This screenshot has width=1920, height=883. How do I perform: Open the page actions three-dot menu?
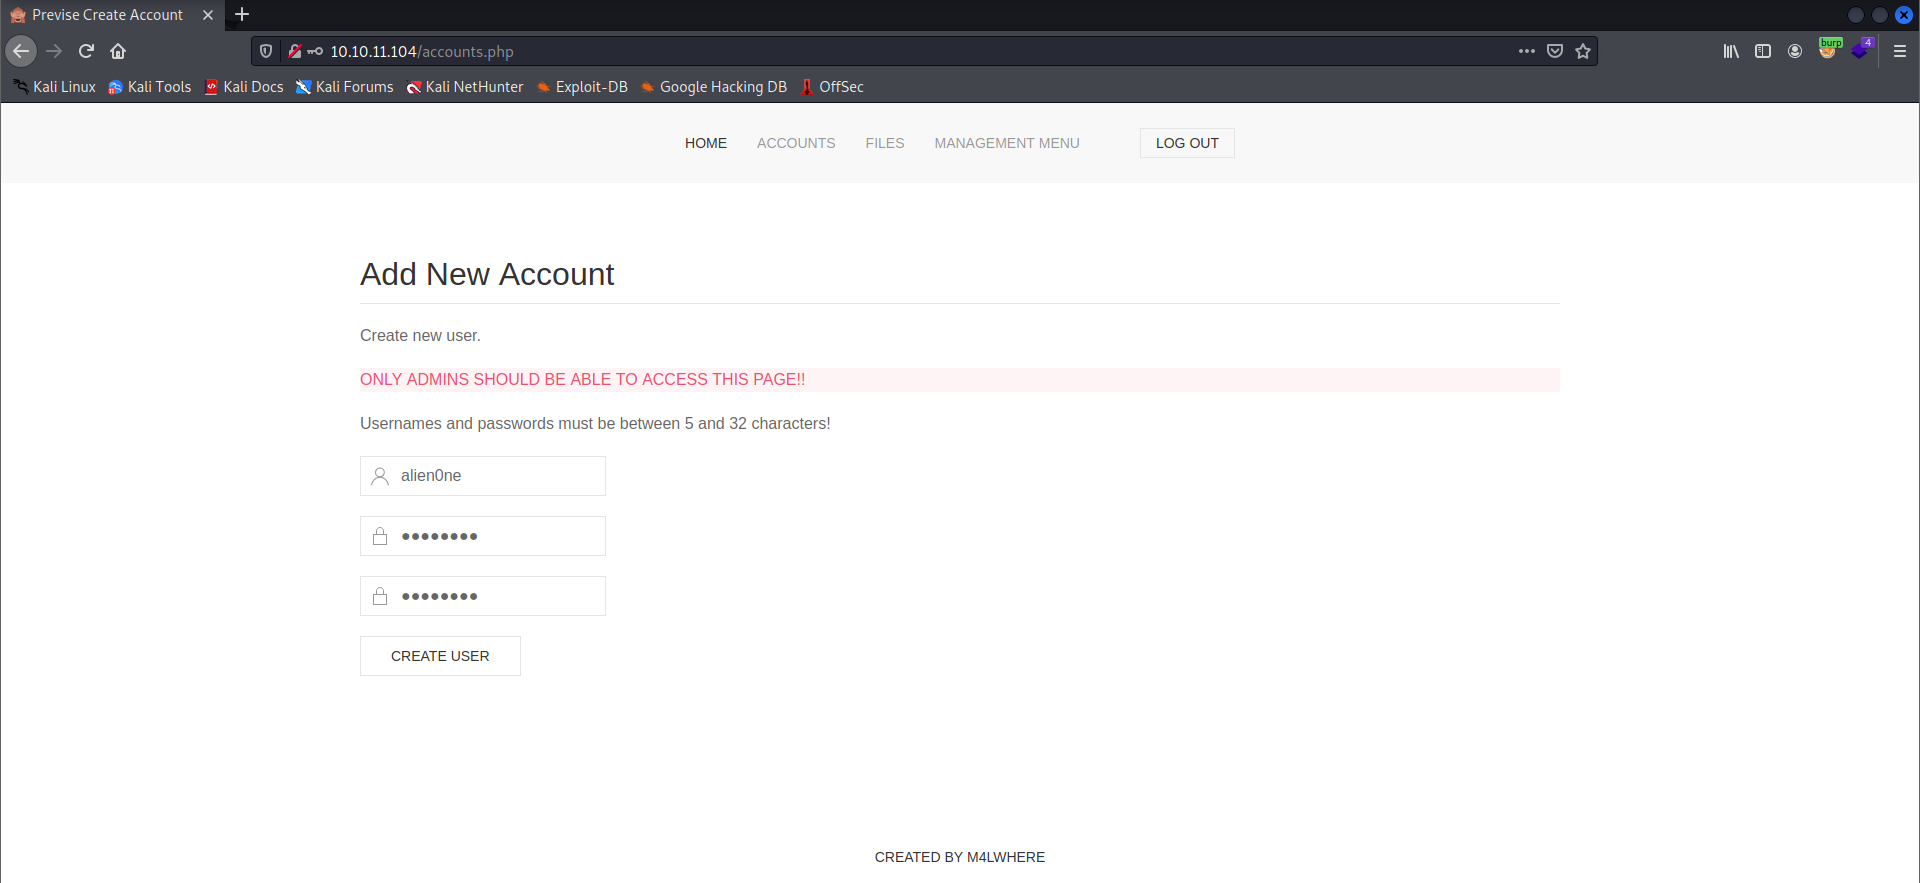coord(1526,51)
